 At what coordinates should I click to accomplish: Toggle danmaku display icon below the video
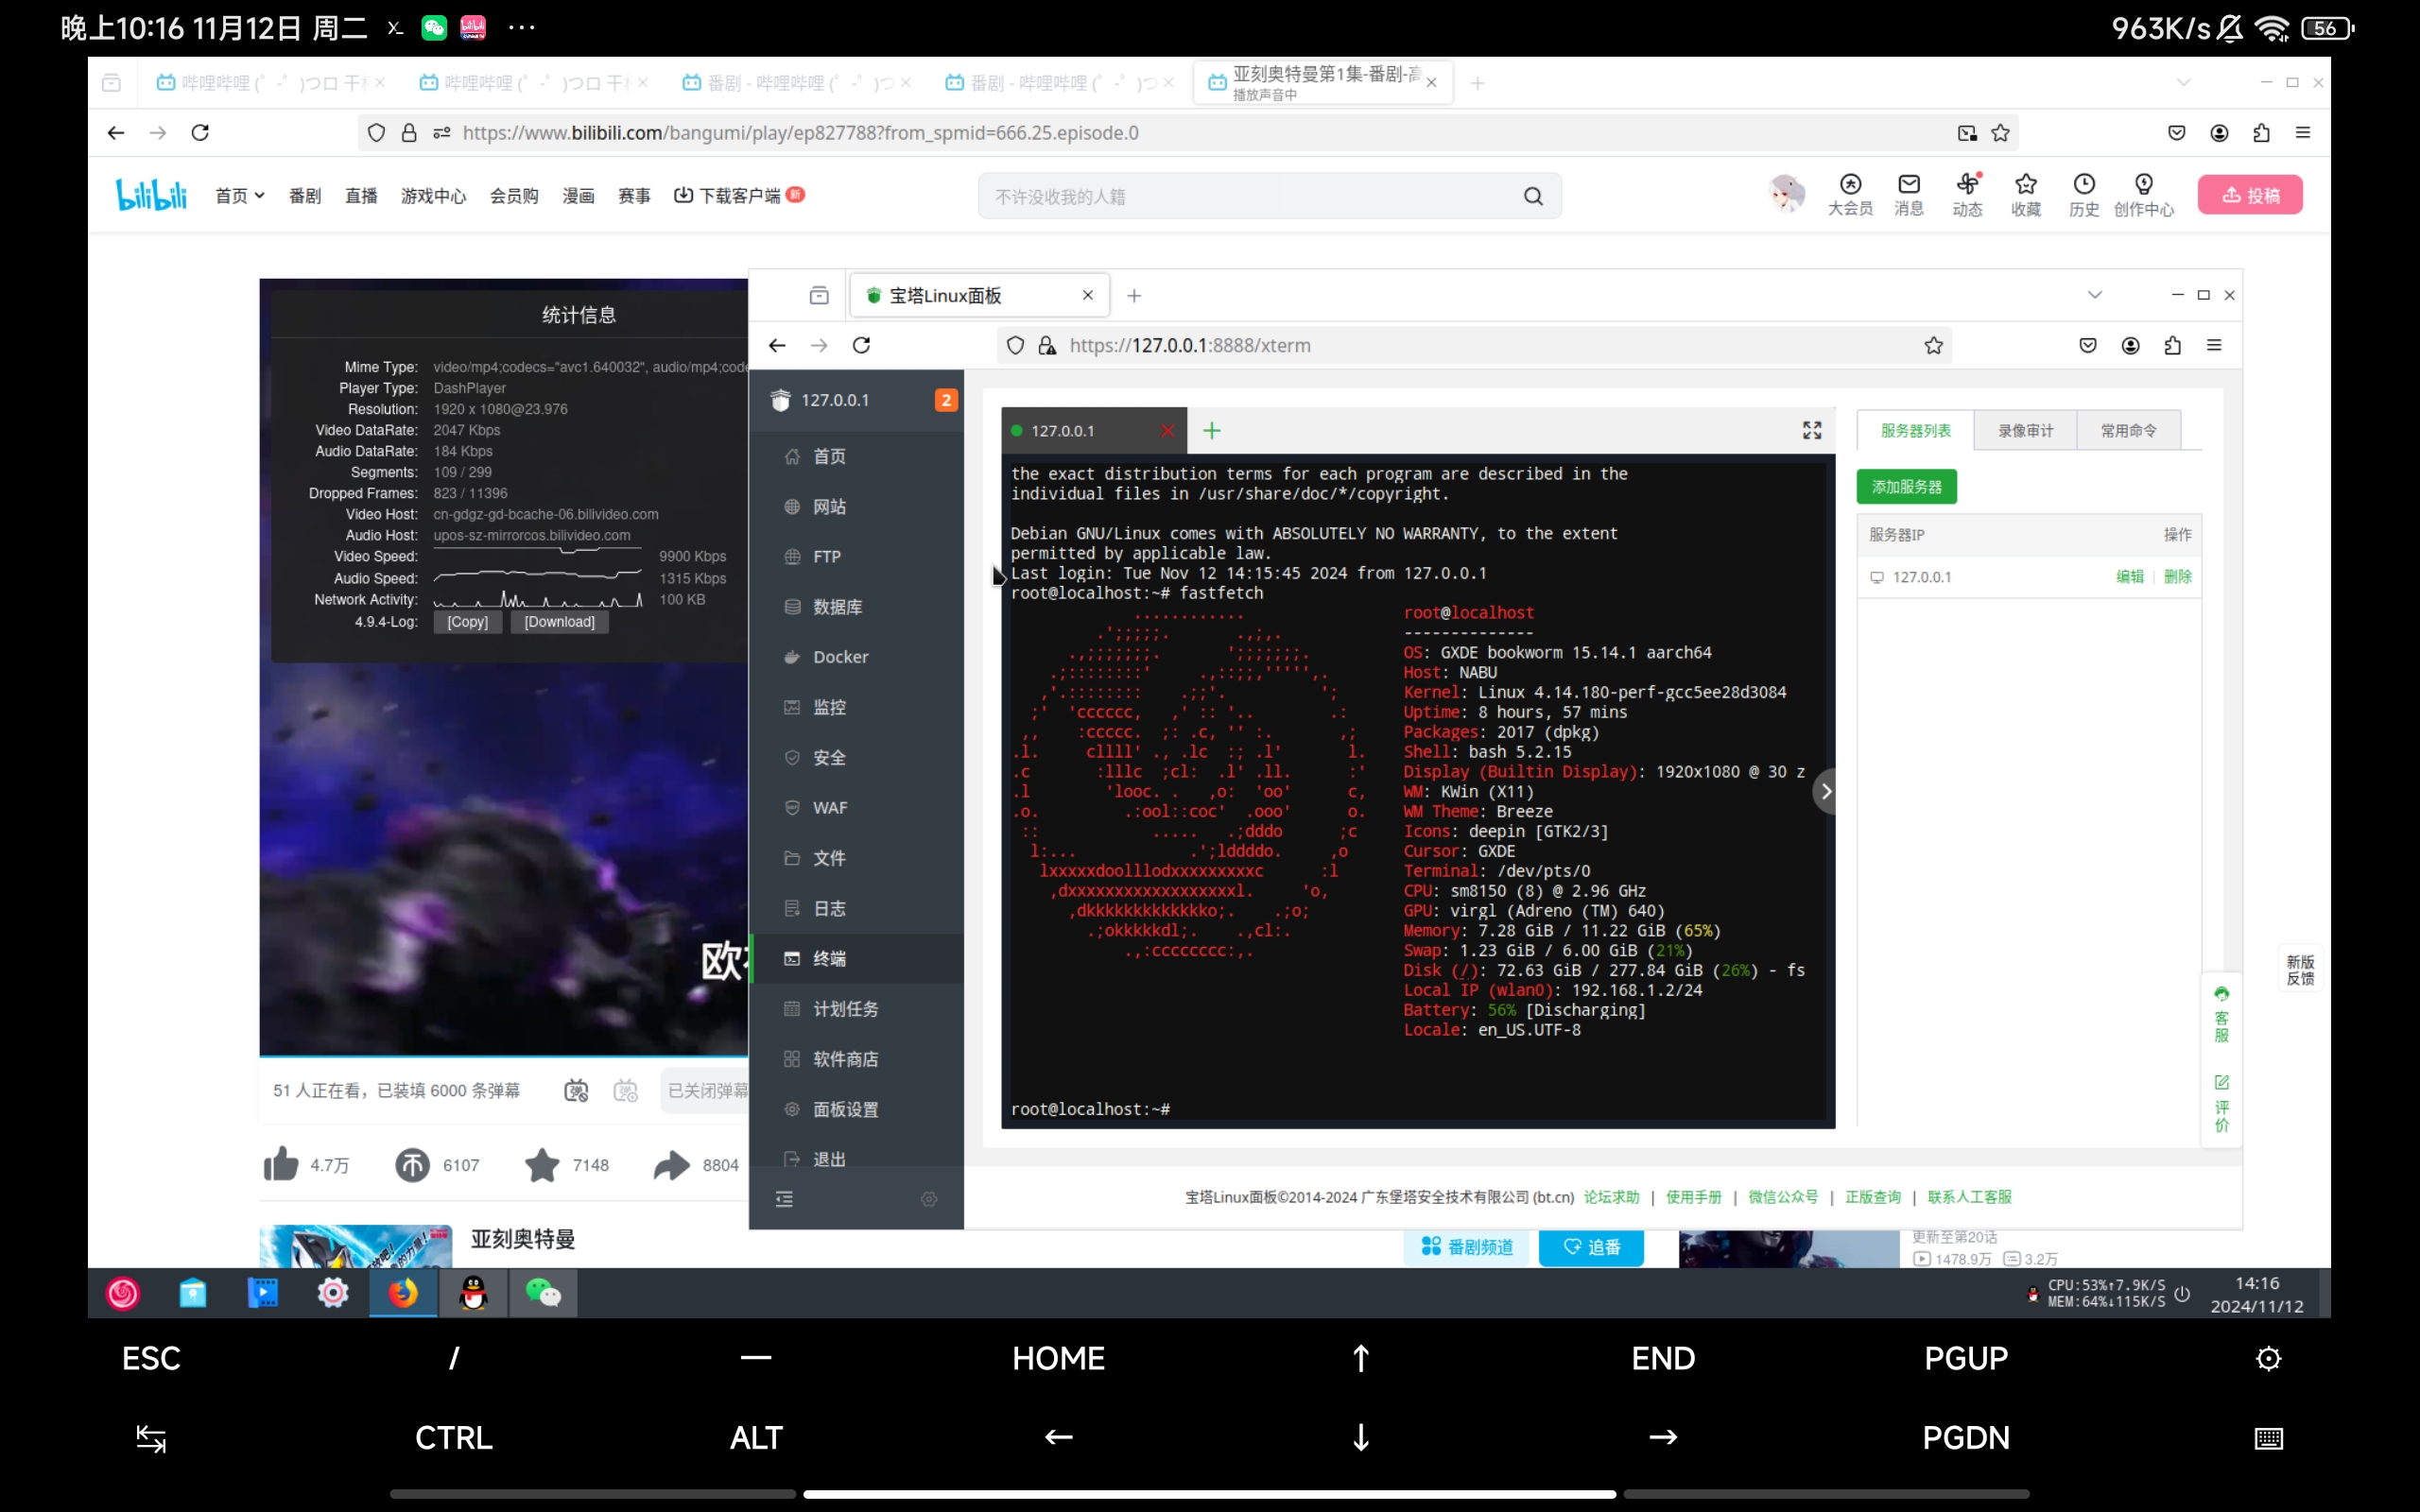[577, 1090]
